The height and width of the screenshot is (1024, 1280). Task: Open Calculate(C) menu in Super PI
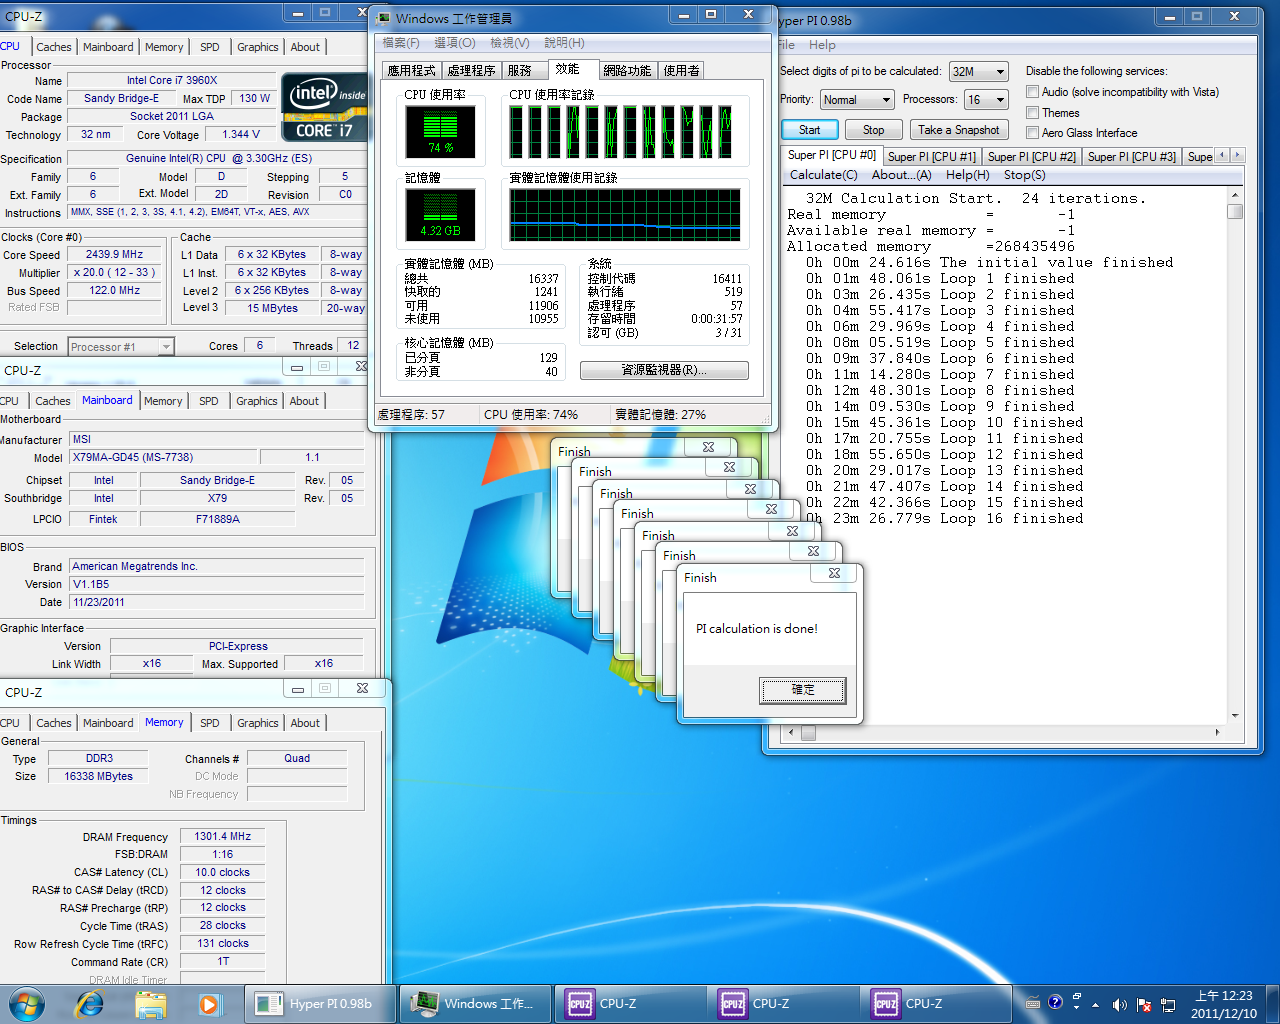coord(824,175)
